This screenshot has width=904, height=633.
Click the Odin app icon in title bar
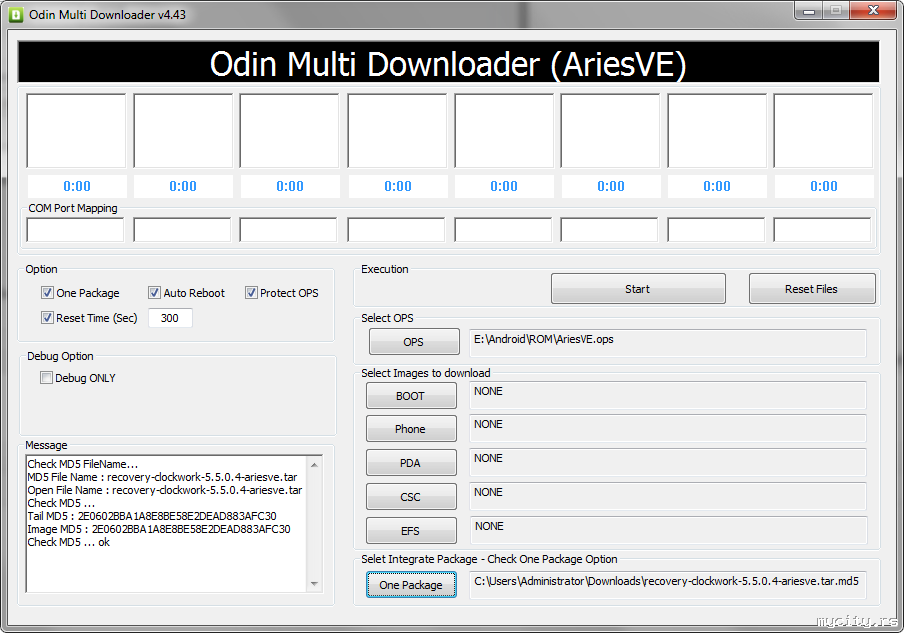pos(16,15)
